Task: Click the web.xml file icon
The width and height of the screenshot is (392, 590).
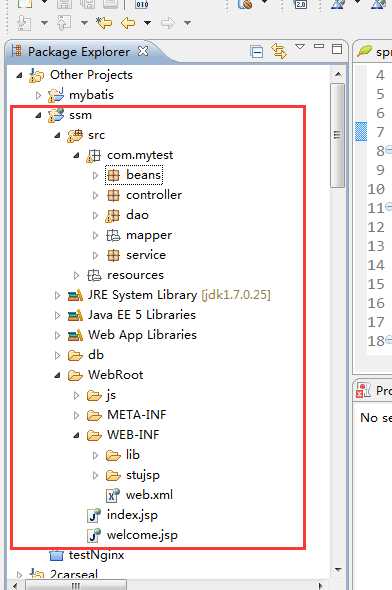Action: pyautogui.click(x=113, y=495)
